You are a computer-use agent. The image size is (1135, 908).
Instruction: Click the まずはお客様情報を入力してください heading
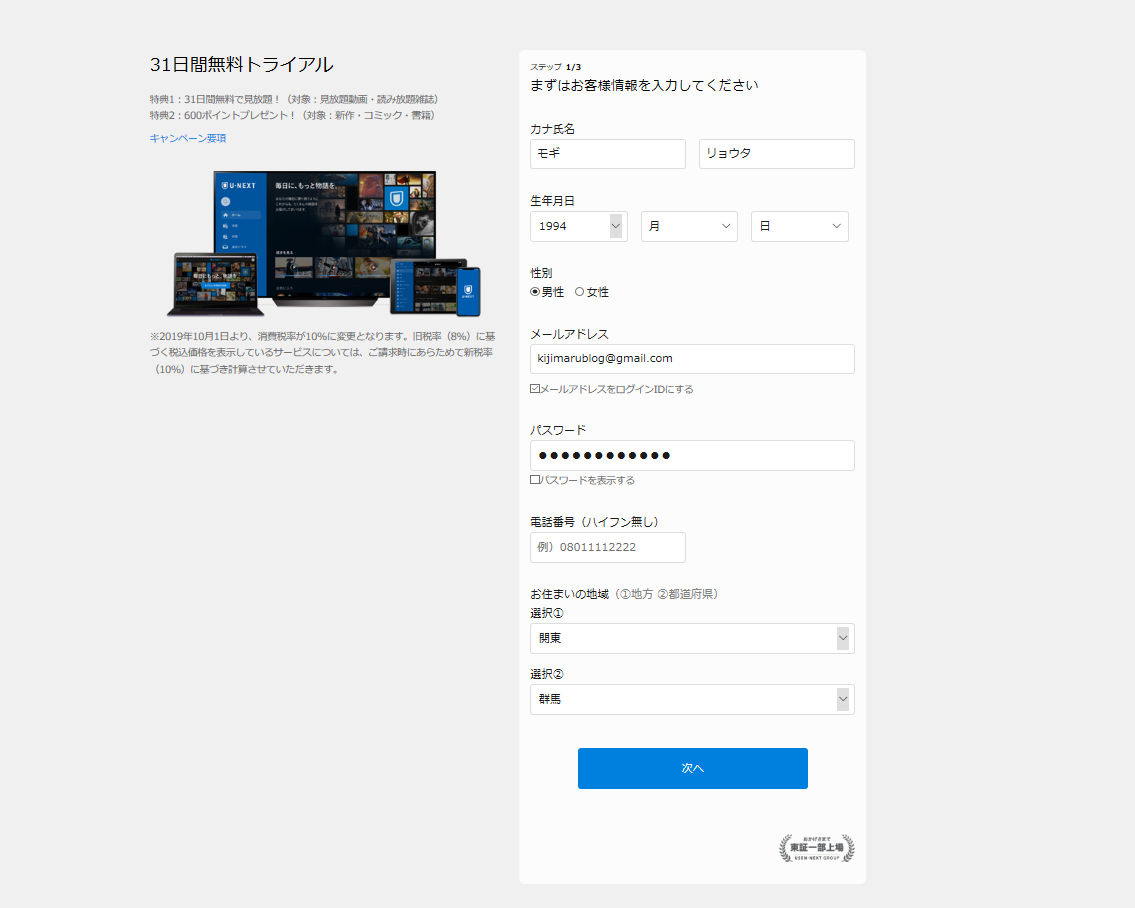click(x=644, y=85)
